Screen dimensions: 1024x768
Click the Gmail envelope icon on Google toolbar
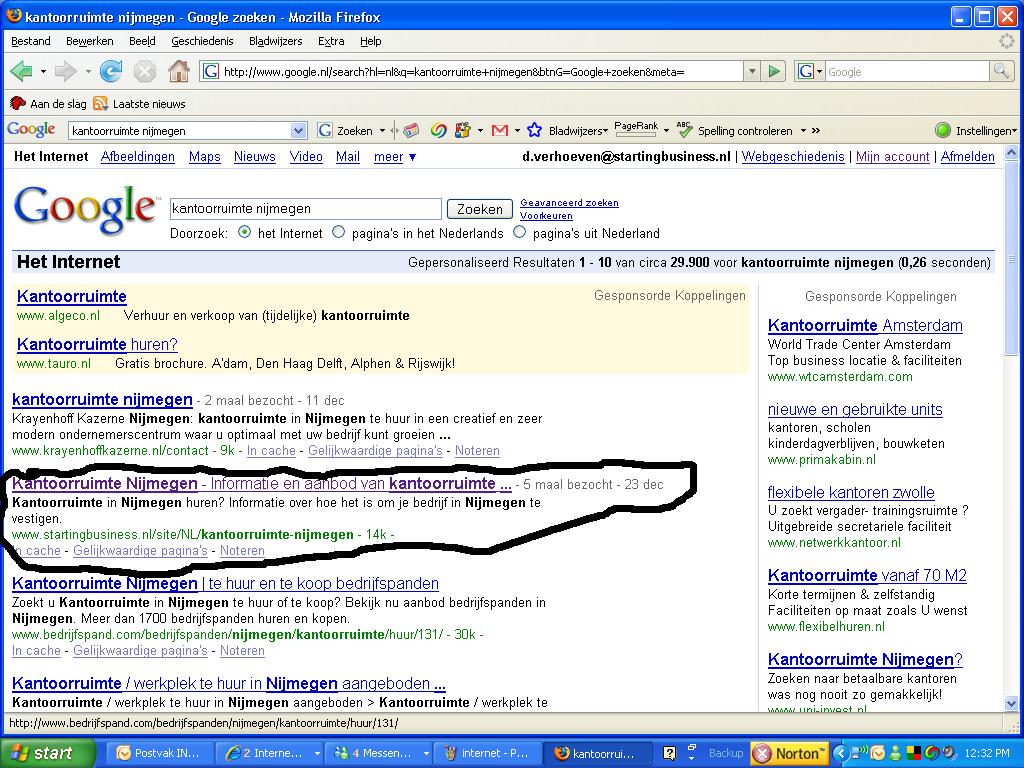pos(500,131)
